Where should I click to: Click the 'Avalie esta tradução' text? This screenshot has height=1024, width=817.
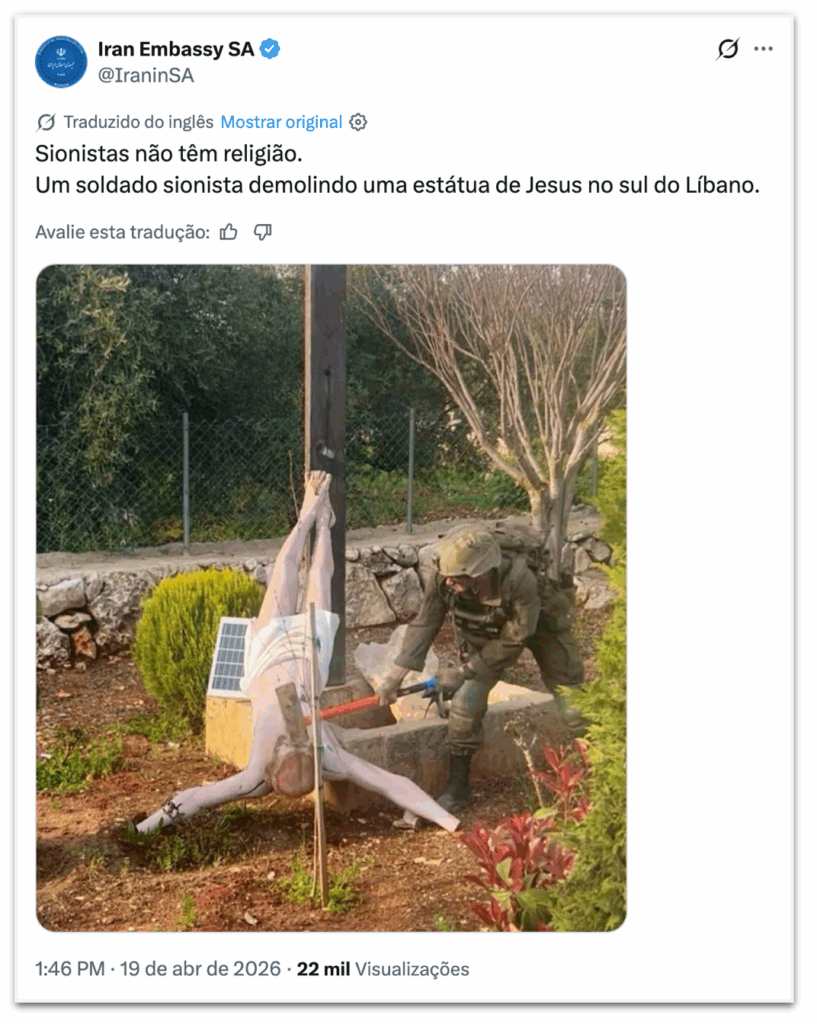[x=123, y=232]
